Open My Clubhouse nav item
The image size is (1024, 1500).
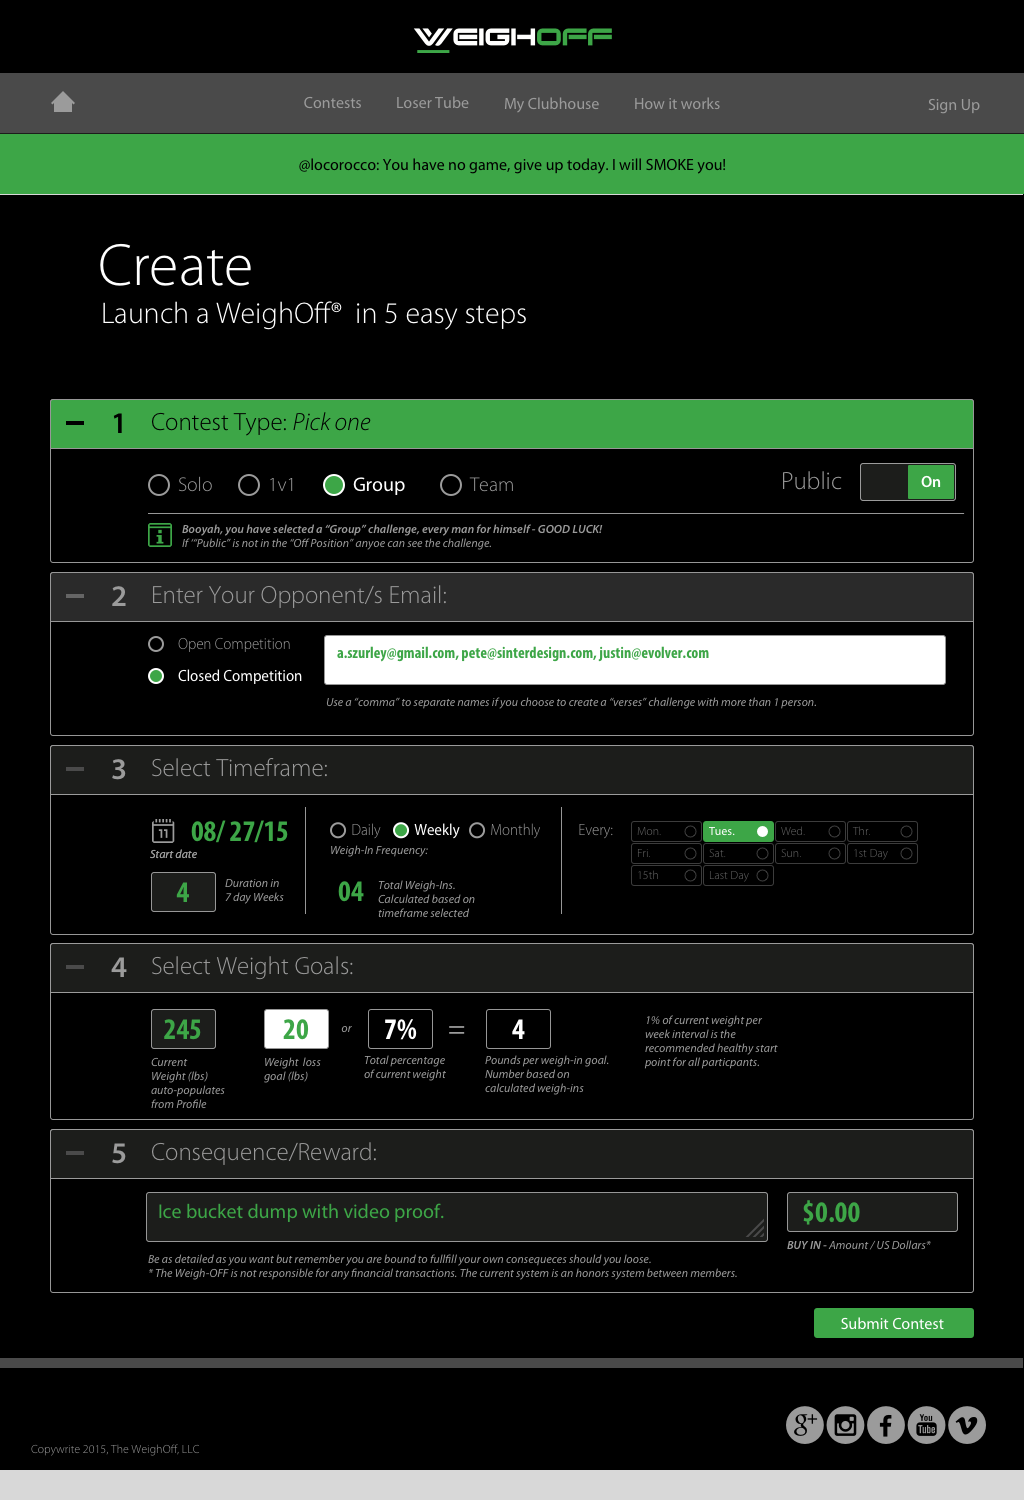551,104
